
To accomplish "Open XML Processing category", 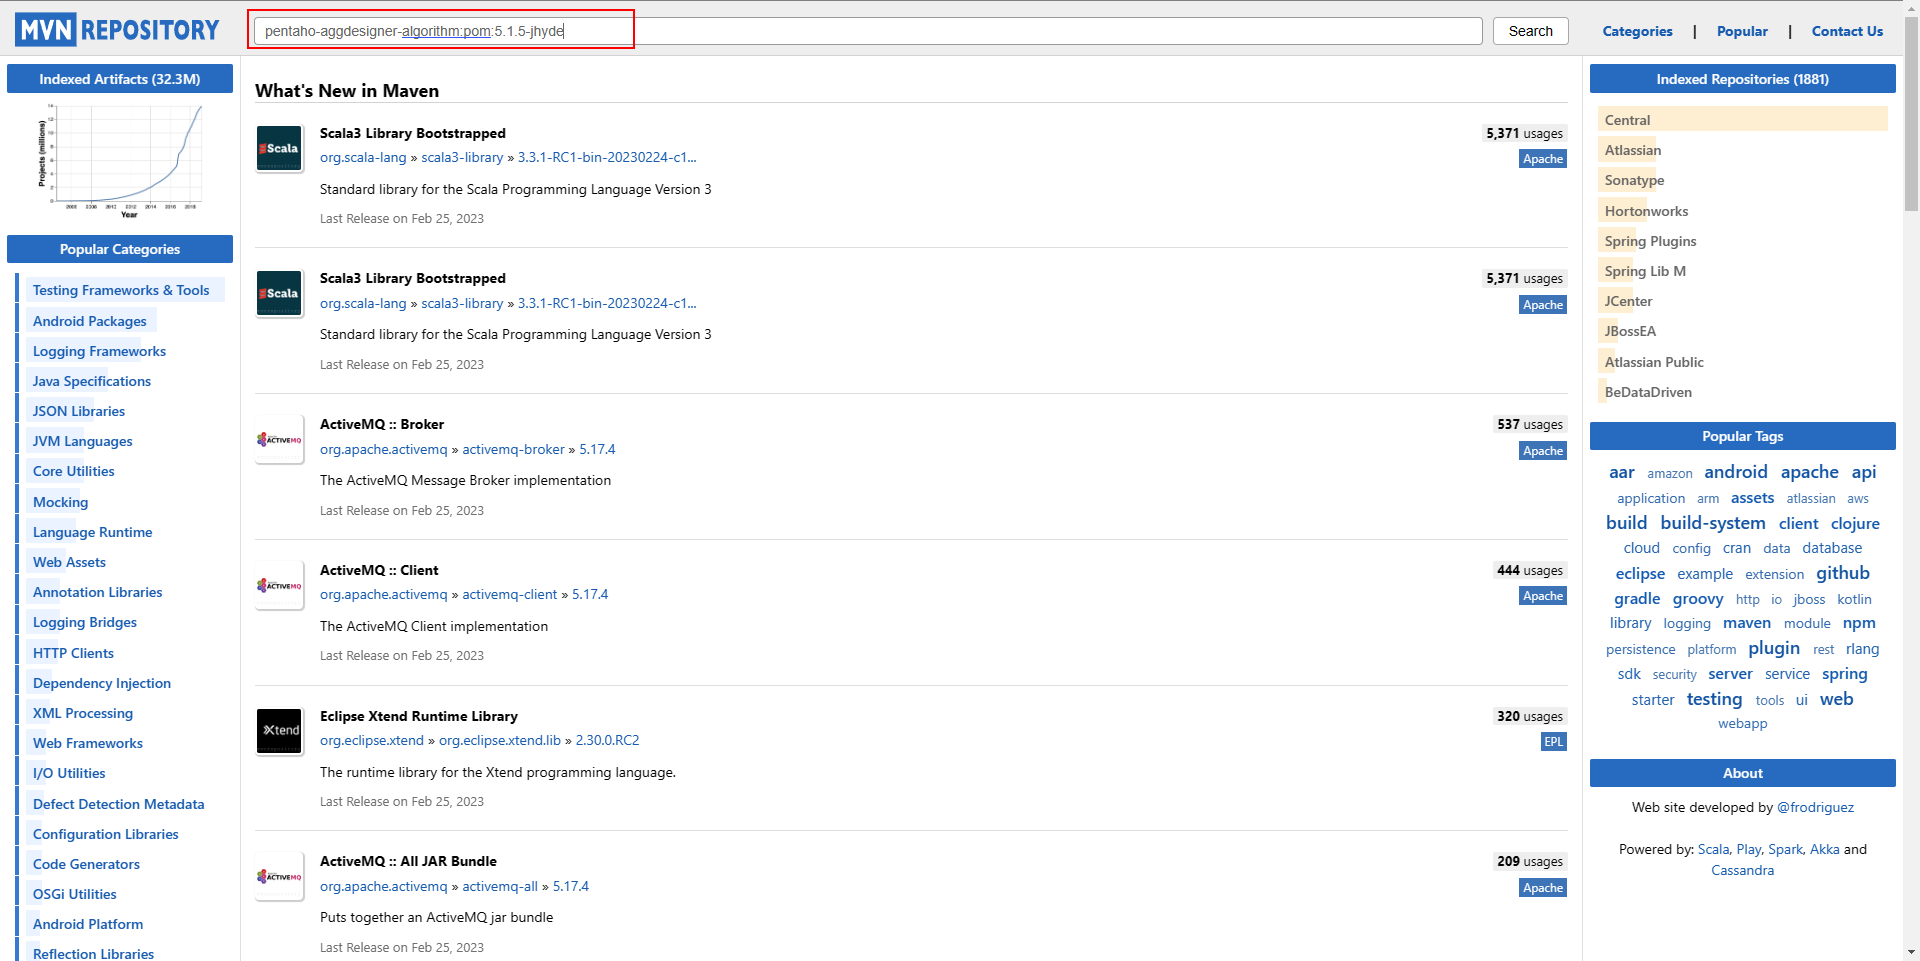I will pos(83,713).
